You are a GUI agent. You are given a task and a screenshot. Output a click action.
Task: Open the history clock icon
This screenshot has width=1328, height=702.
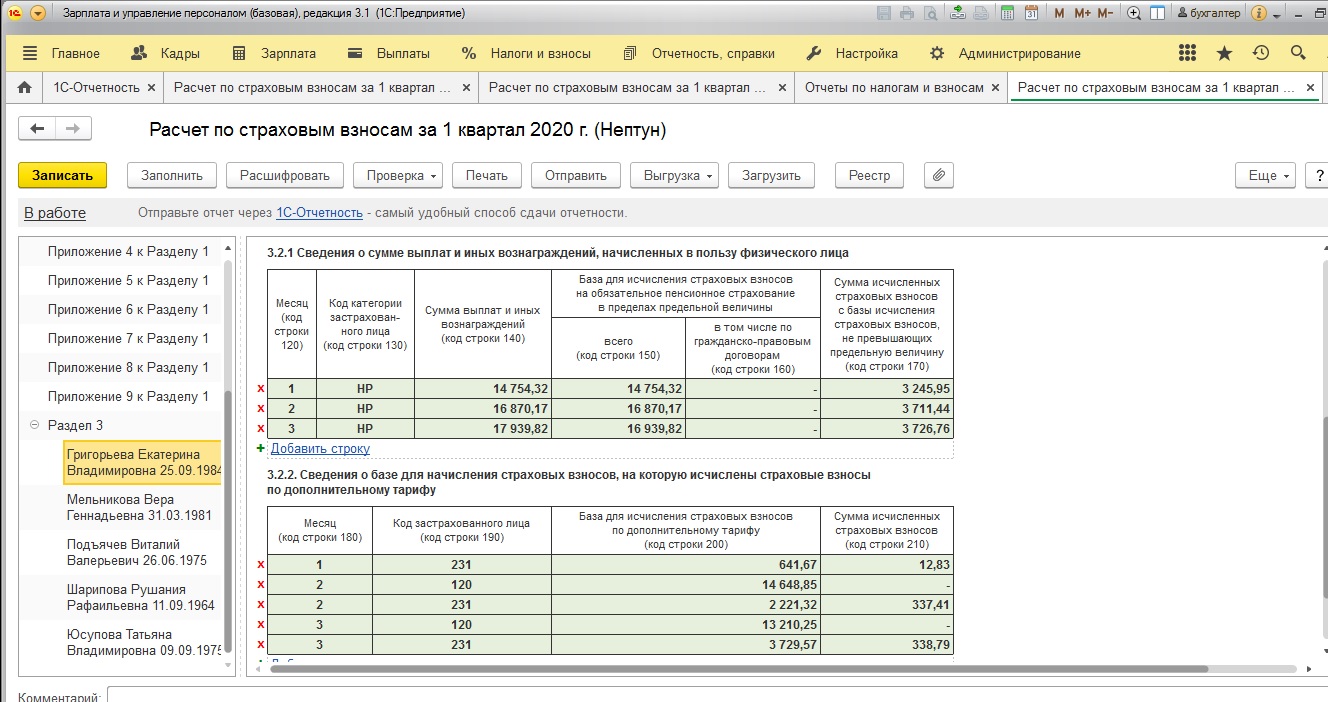click(x=1261, y=53)
